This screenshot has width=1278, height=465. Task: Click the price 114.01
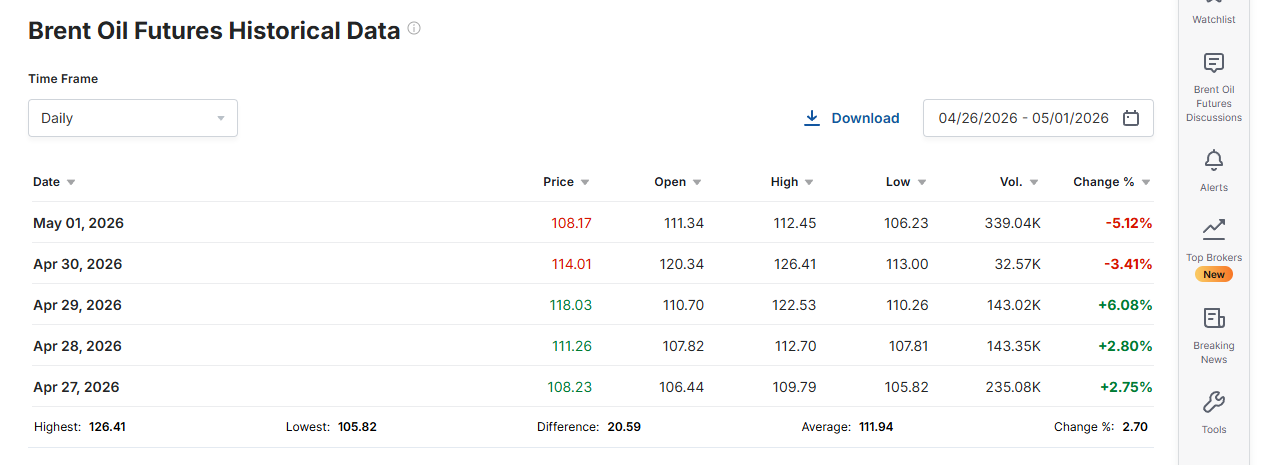(x=572, y=264)
